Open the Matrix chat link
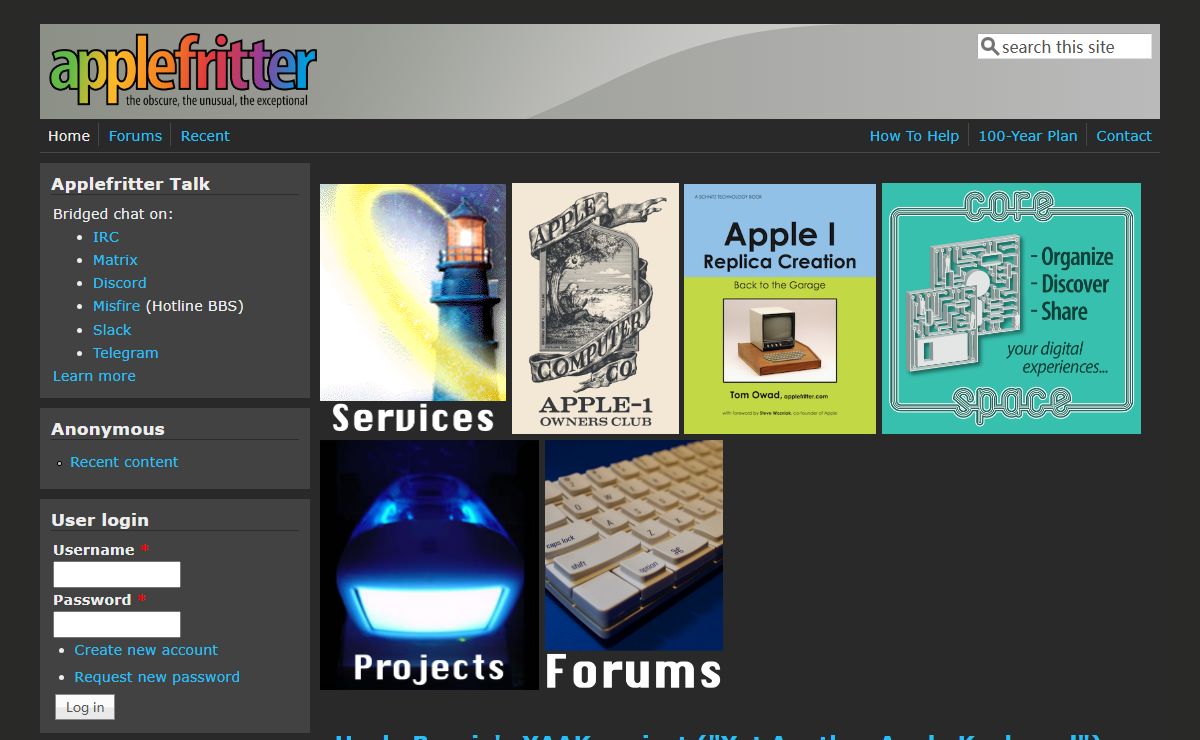The height and width of the screenshot is (740, 1200). 115,260
